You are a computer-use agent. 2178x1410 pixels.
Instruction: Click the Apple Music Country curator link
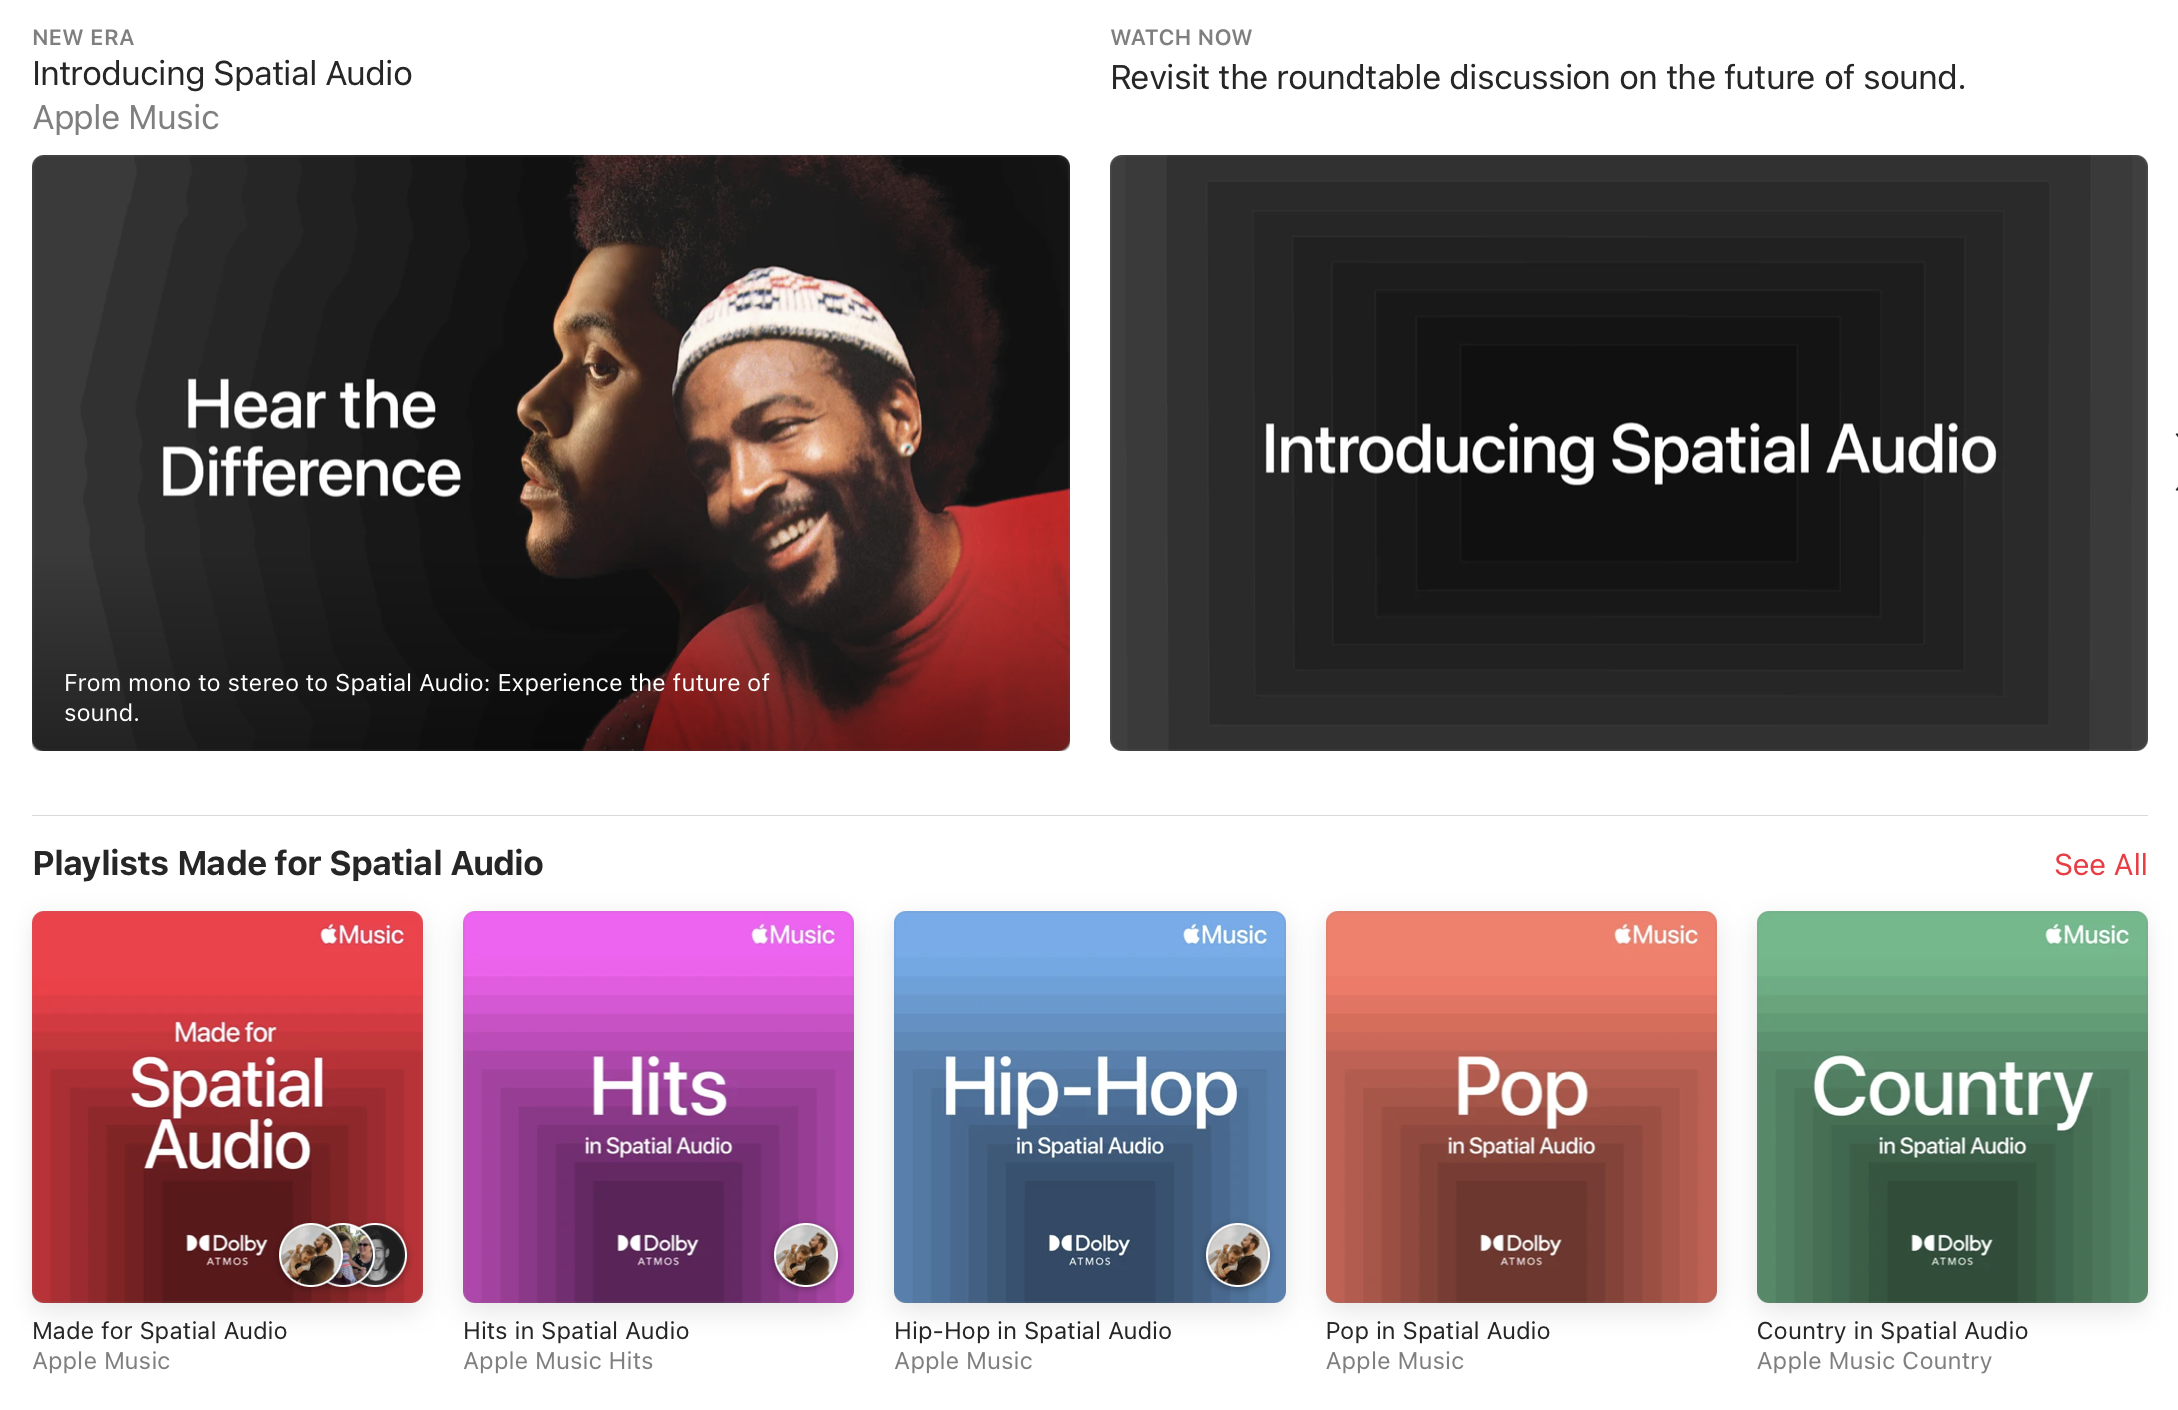[x=1873, y=1361]
